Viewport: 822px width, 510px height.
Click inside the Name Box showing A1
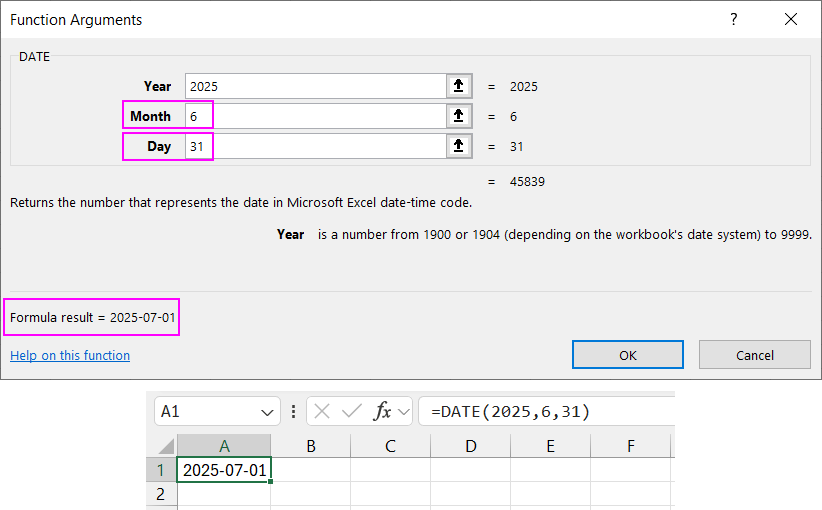pos(205,411)
